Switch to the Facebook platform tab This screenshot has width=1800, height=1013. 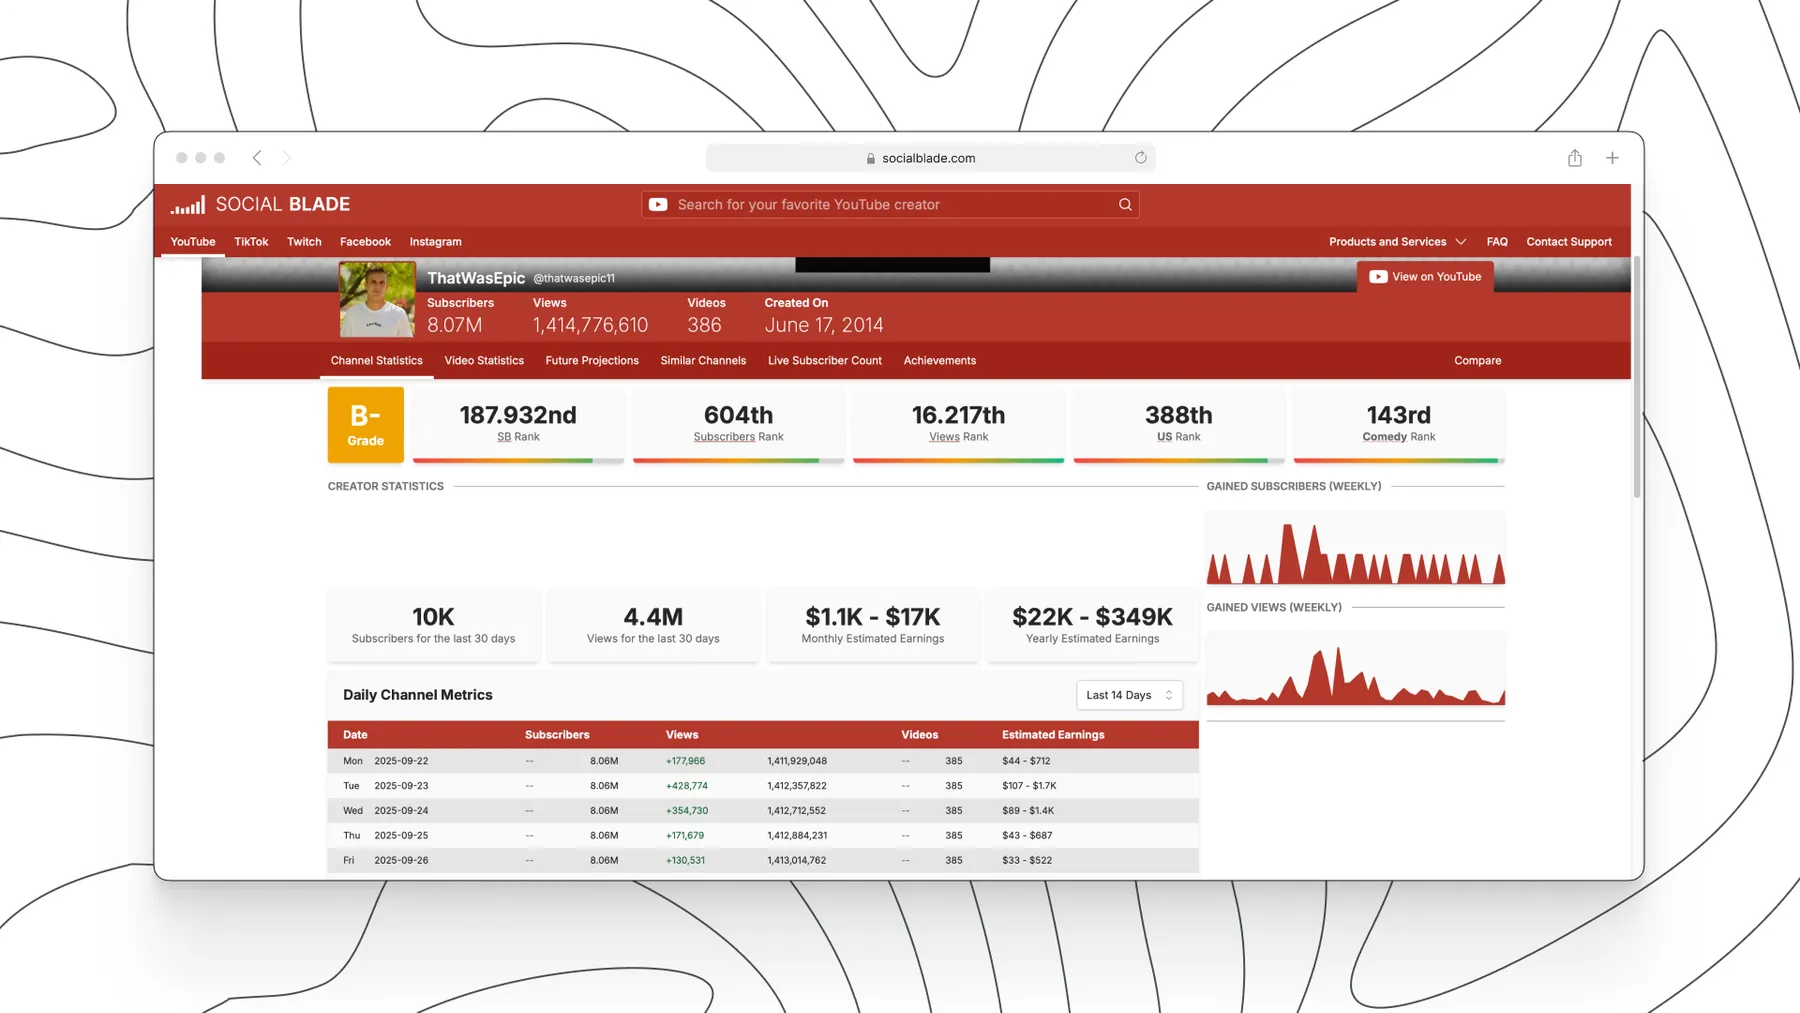(365, 242)
